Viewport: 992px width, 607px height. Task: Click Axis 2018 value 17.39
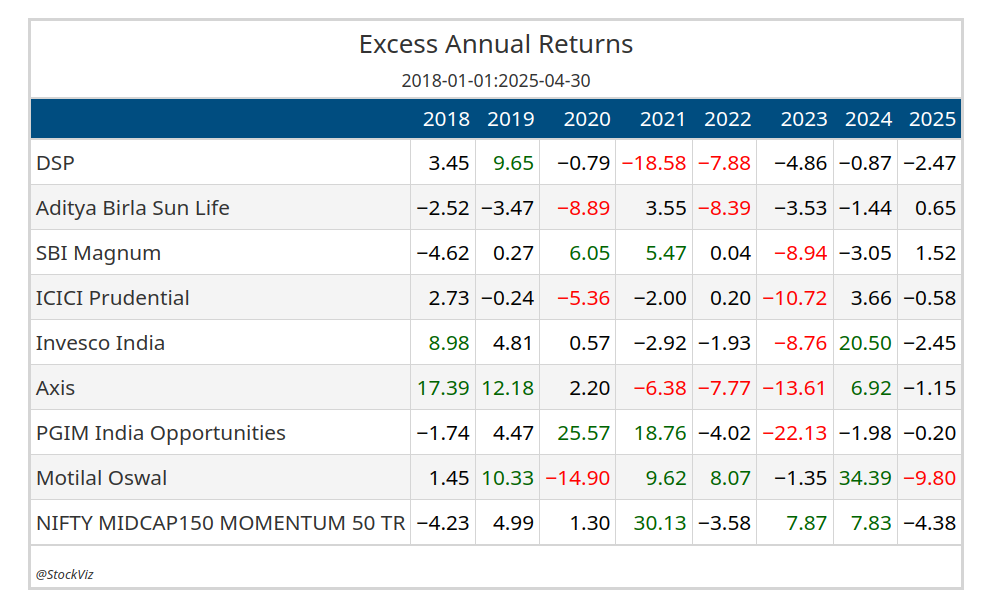pyautogui.click(x=443, y=388)
